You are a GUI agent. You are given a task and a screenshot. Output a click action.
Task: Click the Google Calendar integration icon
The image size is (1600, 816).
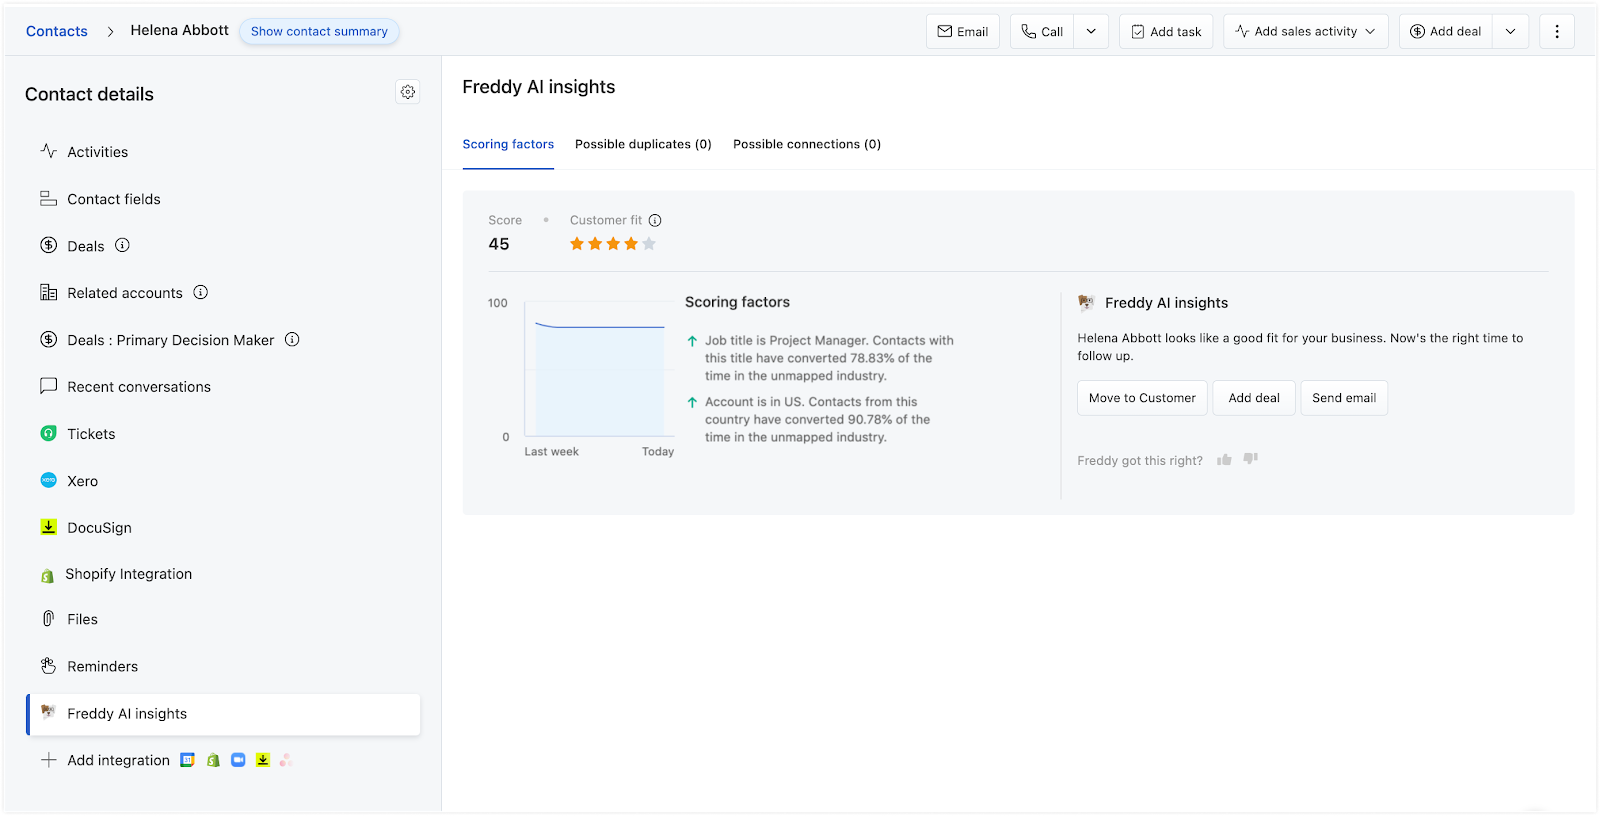tap(187, 760)
